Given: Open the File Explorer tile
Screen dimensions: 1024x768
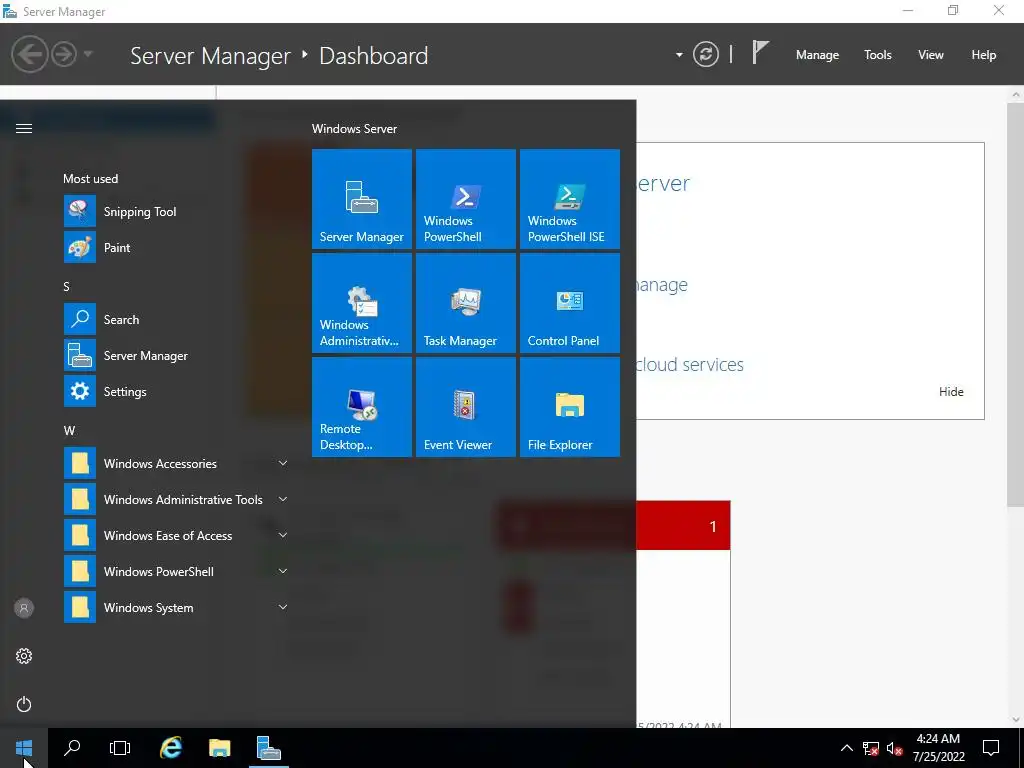Looking at the screenshot, I should click(x=569, y=406).
